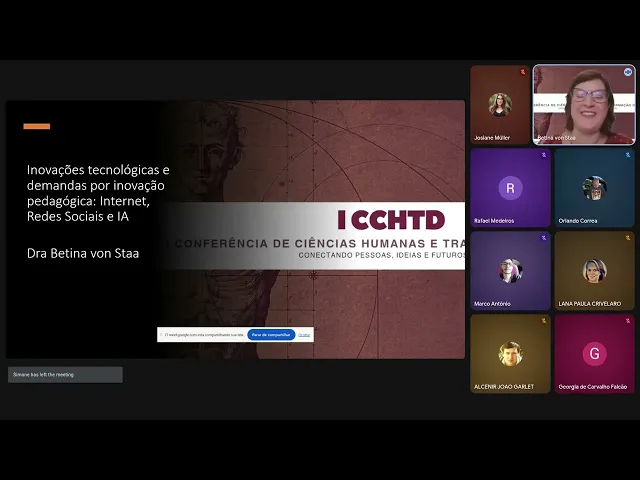Click the muted mic icon on Orlando Correa's tile
640x480 pixels.
(628, 155)
